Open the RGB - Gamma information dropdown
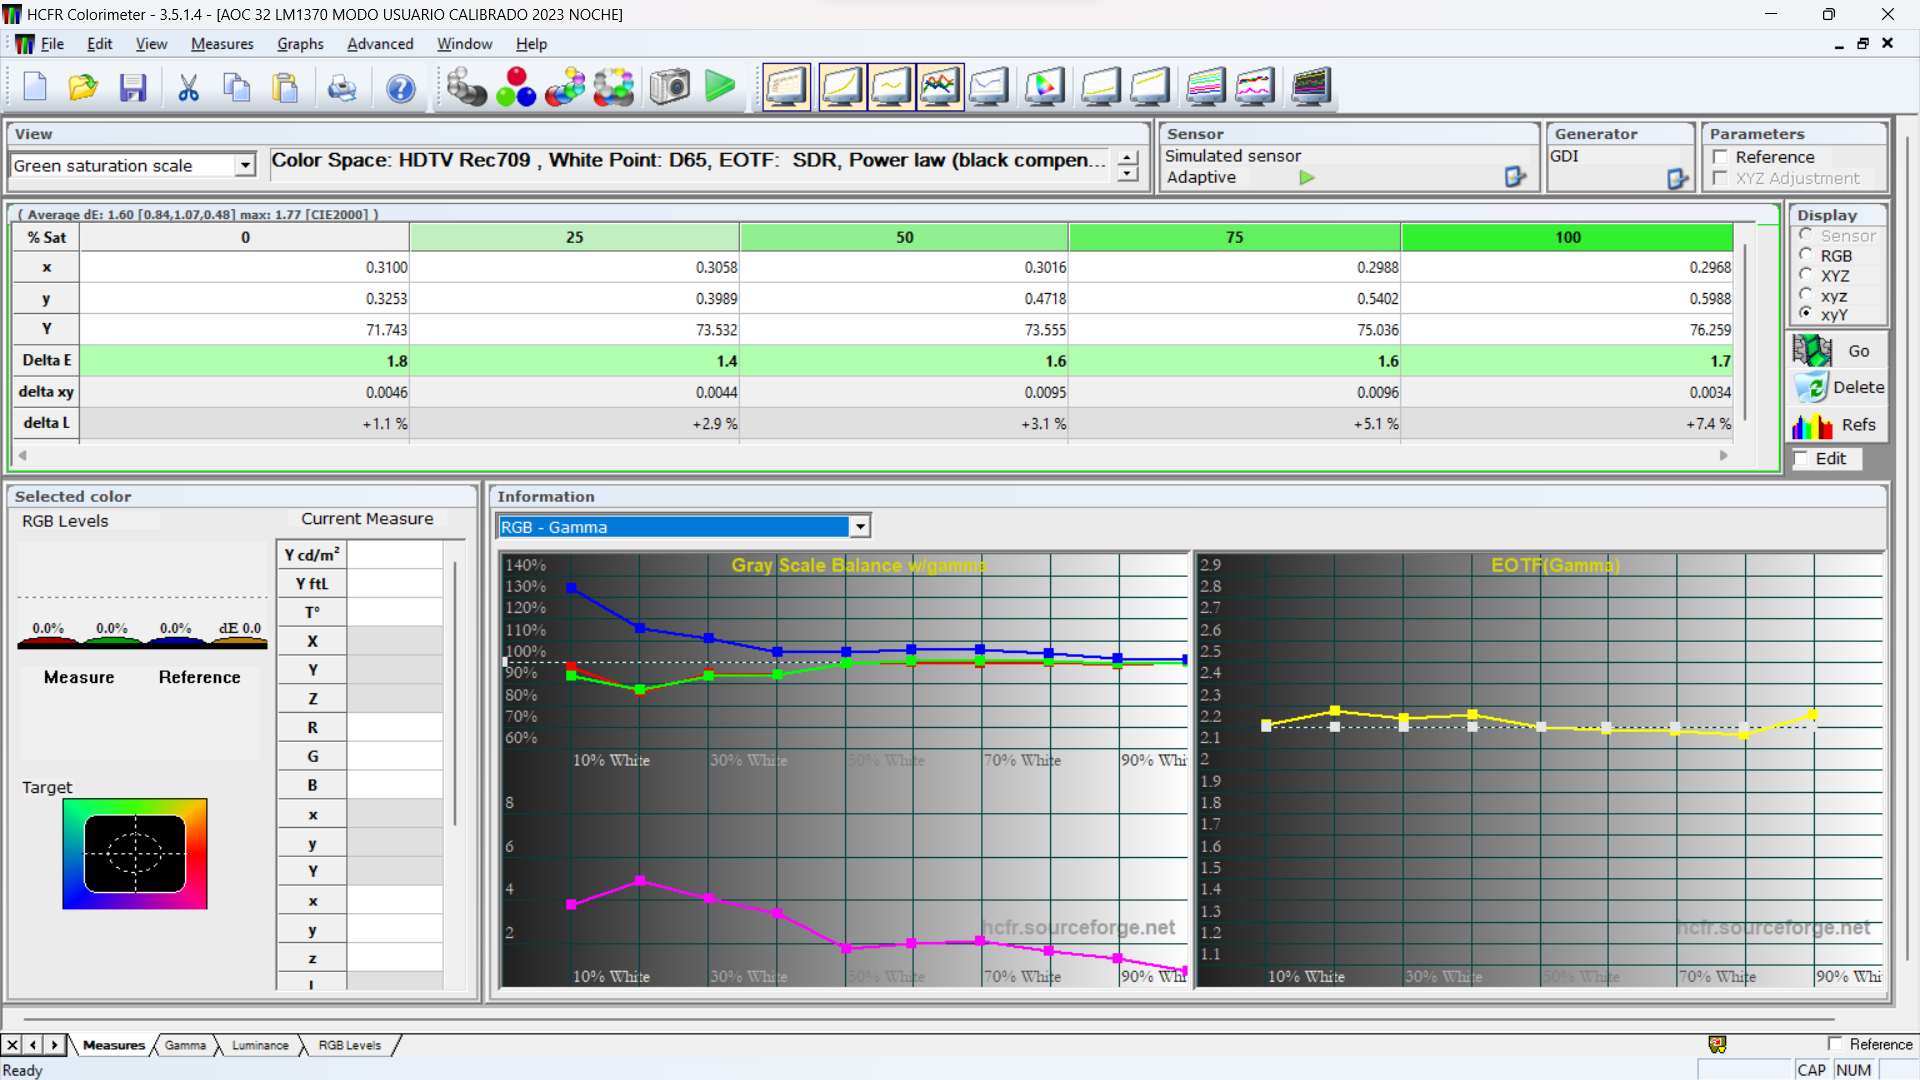Screen dimensions: 1920x1080 coord(860,527)
